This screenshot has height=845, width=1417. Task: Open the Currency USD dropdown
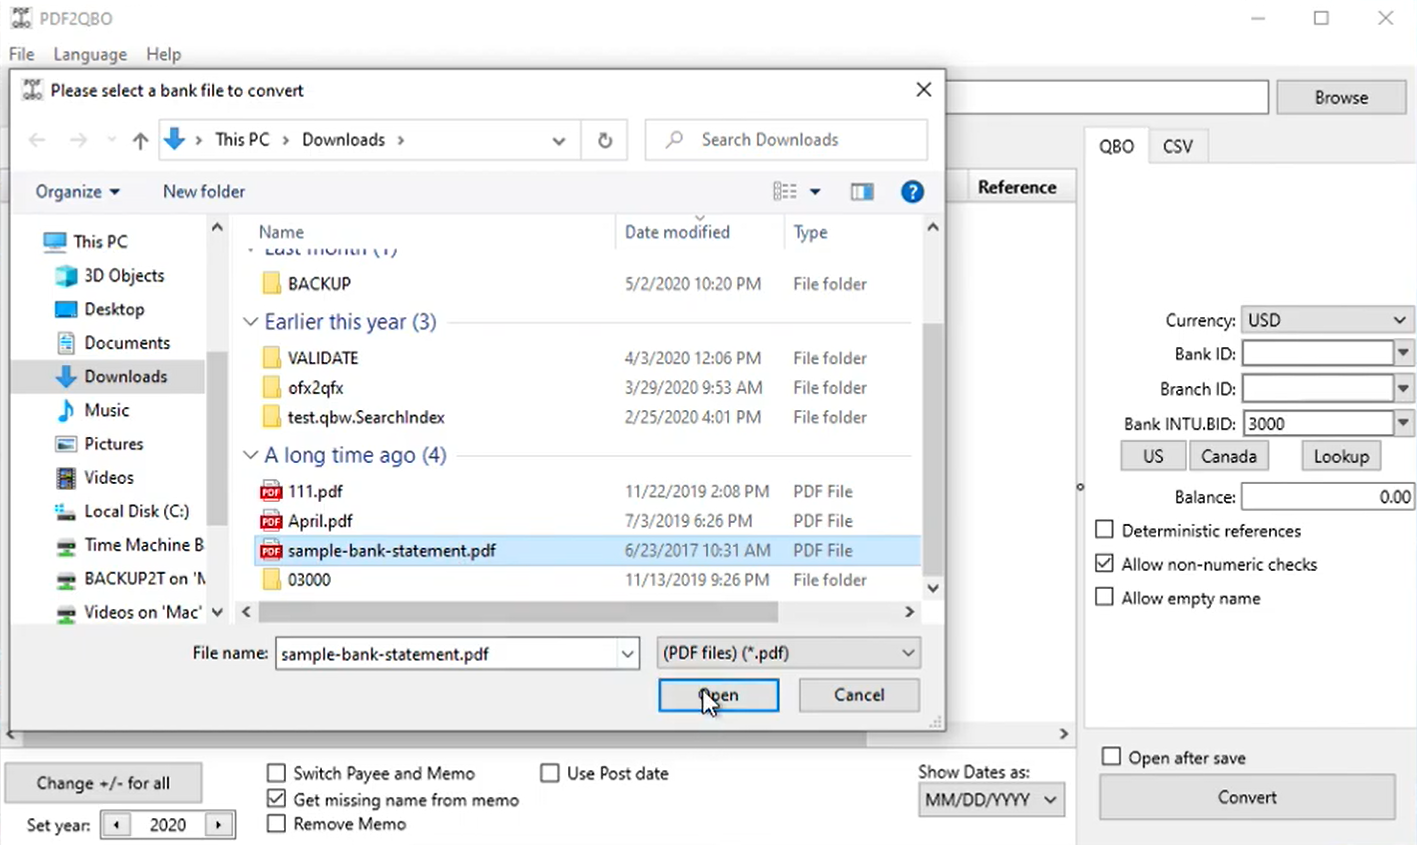pos(1327,320)
